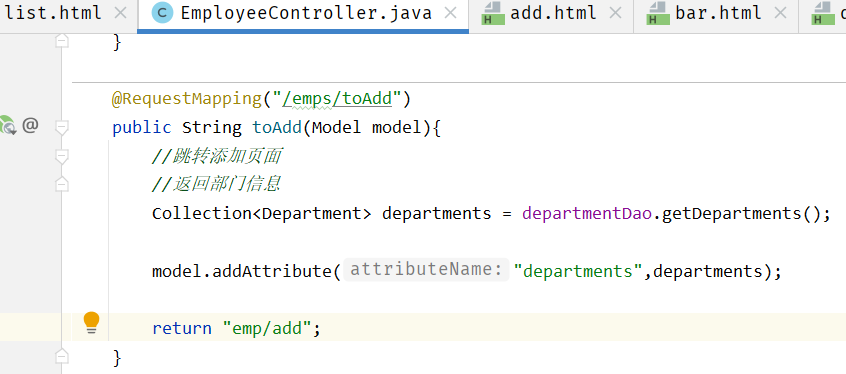Toggle fold marker at toAdd closing brace
This screenshot has width=846, height=374.
click(x=62, y=356)
